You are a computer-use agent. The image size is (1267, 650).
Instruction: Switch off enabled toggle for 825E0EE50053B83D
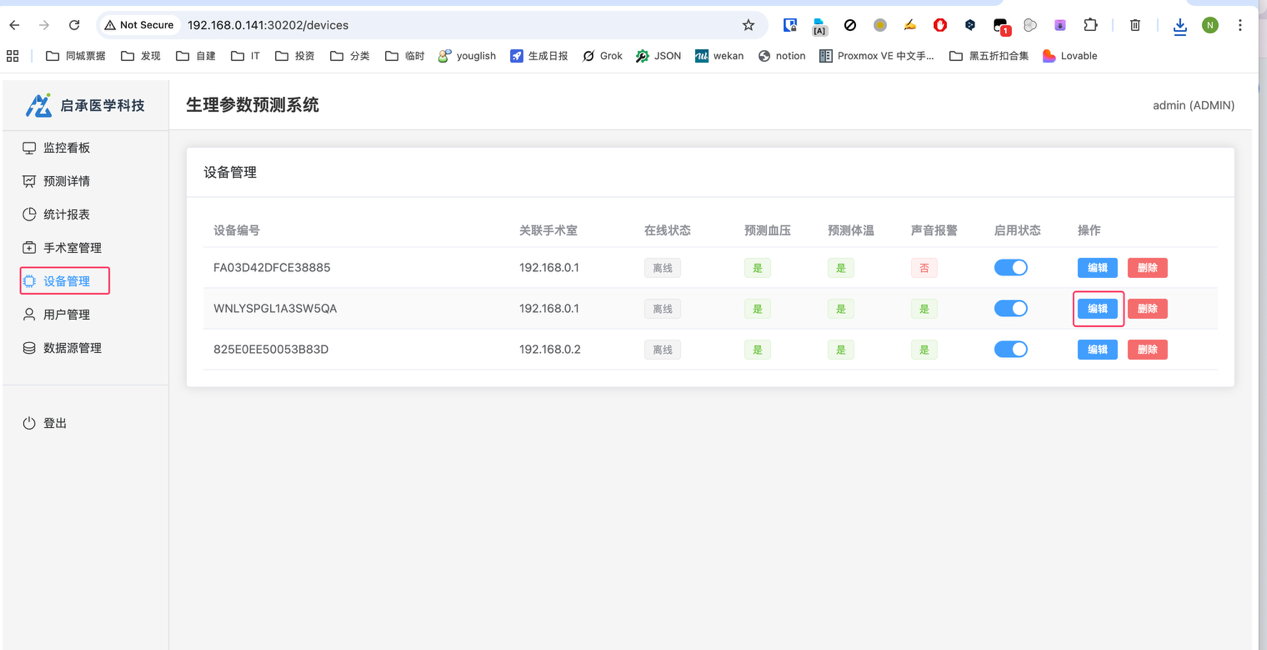1010,350
